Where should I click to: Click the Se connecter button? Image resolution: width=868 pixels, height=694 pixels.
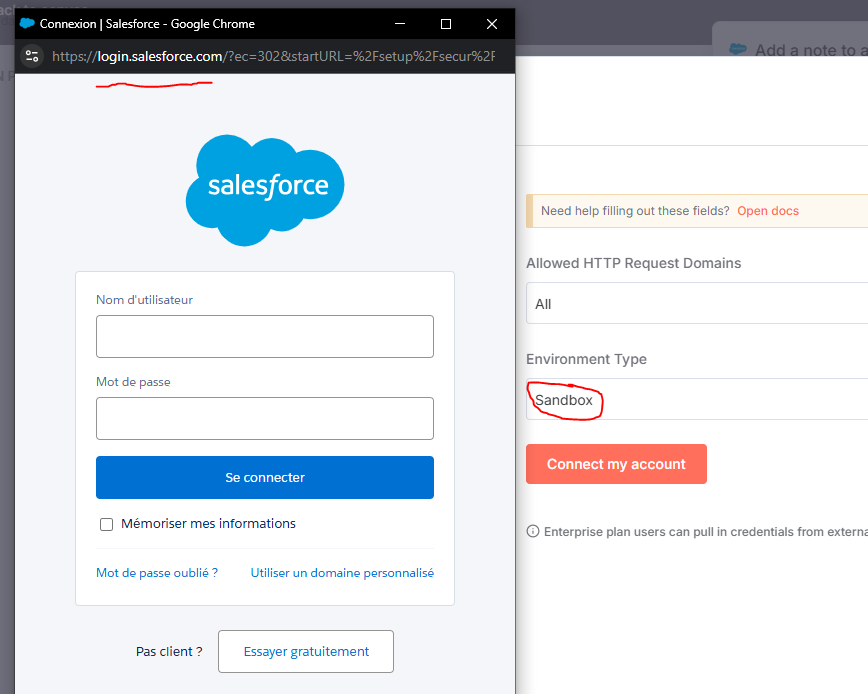265,478
